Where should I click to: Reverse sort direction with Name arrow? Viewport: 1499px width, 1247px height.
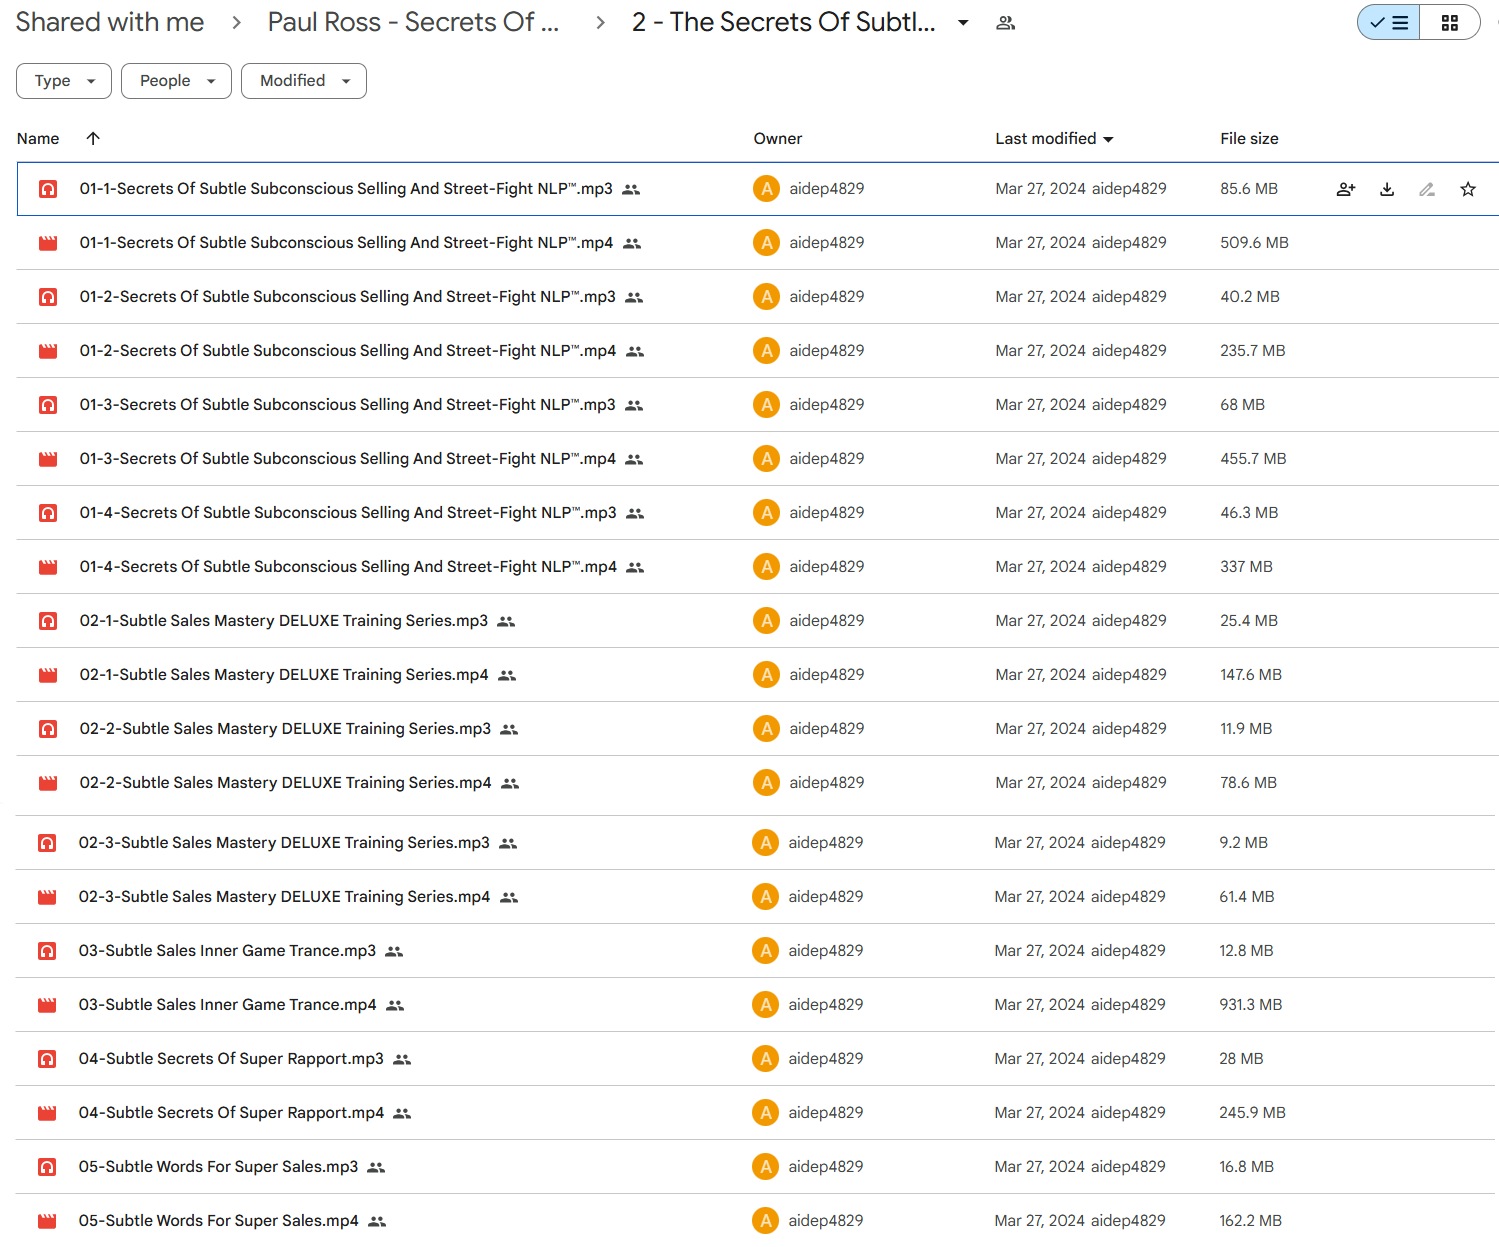[93, 138]
